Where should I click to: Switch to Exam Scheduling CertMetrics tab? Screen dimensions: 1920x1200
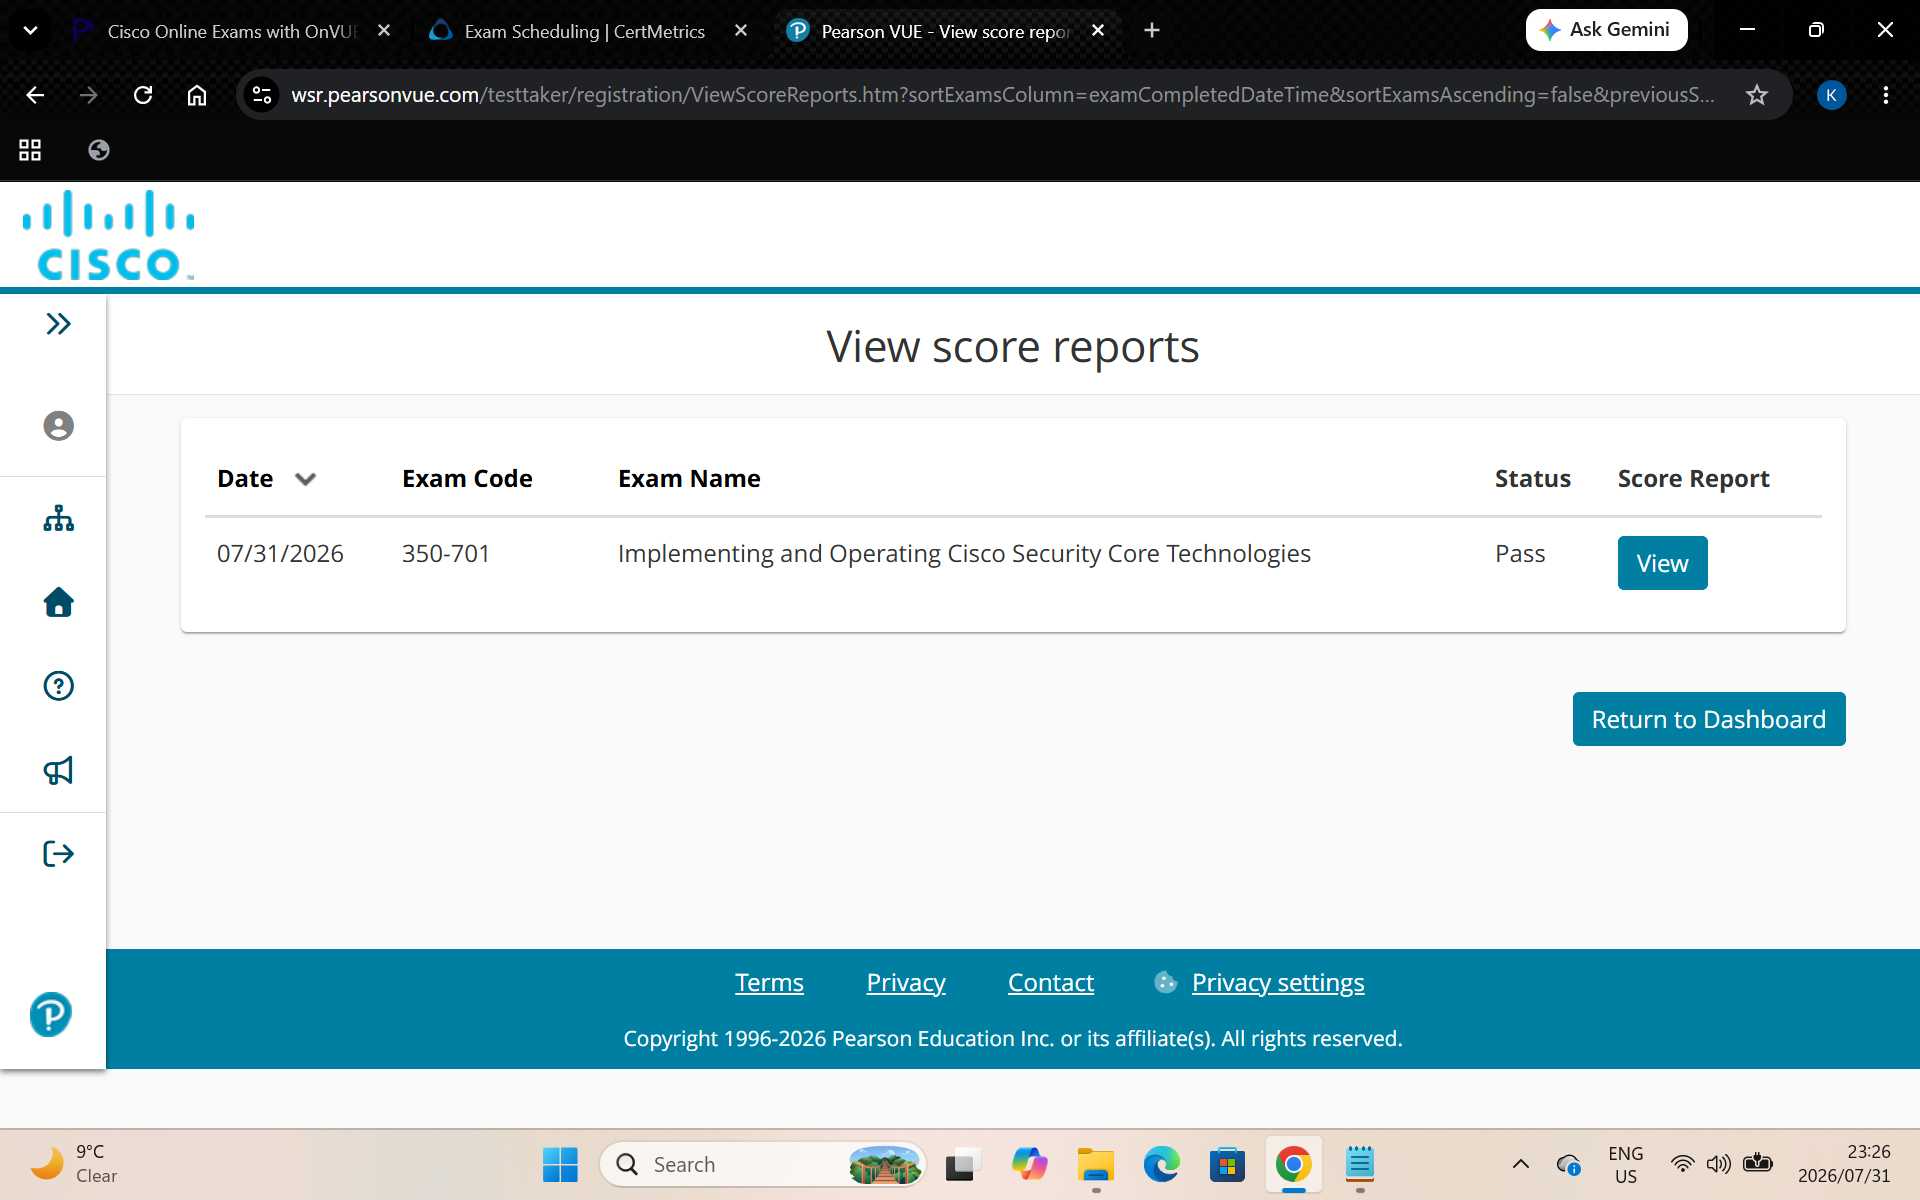point(585,31)
